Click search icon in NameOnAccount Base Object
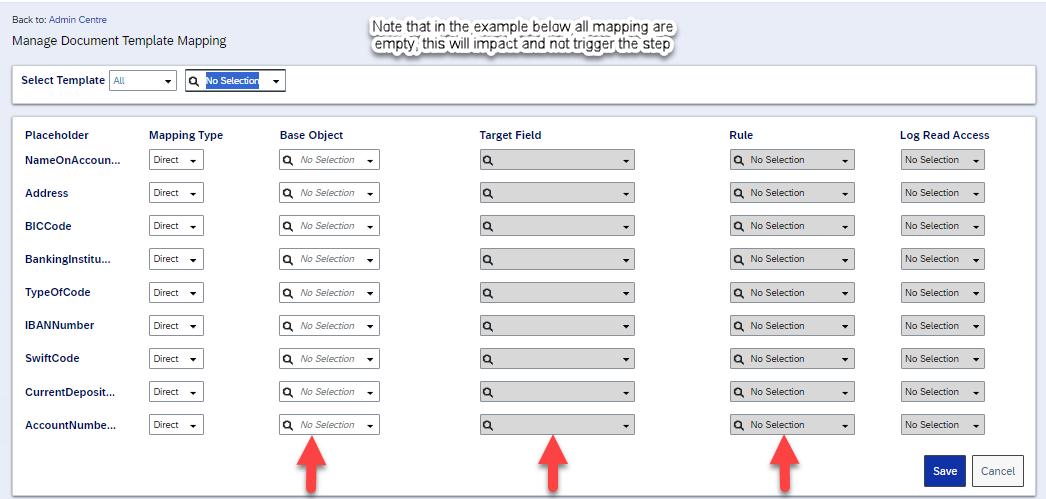 tap(288, 160)
